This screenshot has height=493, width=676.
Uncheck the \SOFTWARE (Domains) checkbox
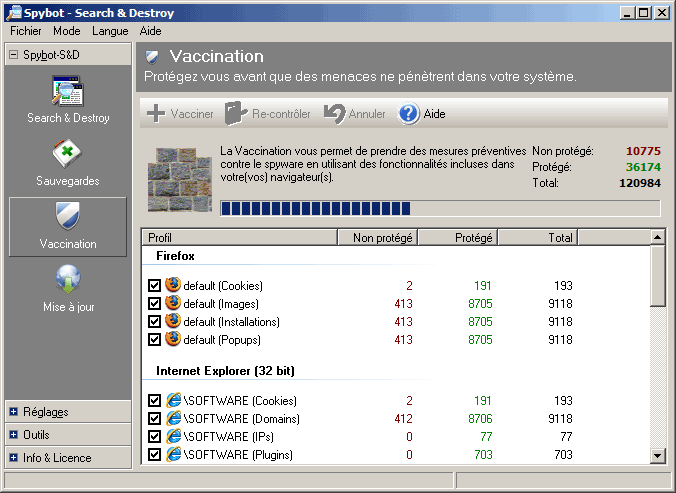[x=154, y=419]
